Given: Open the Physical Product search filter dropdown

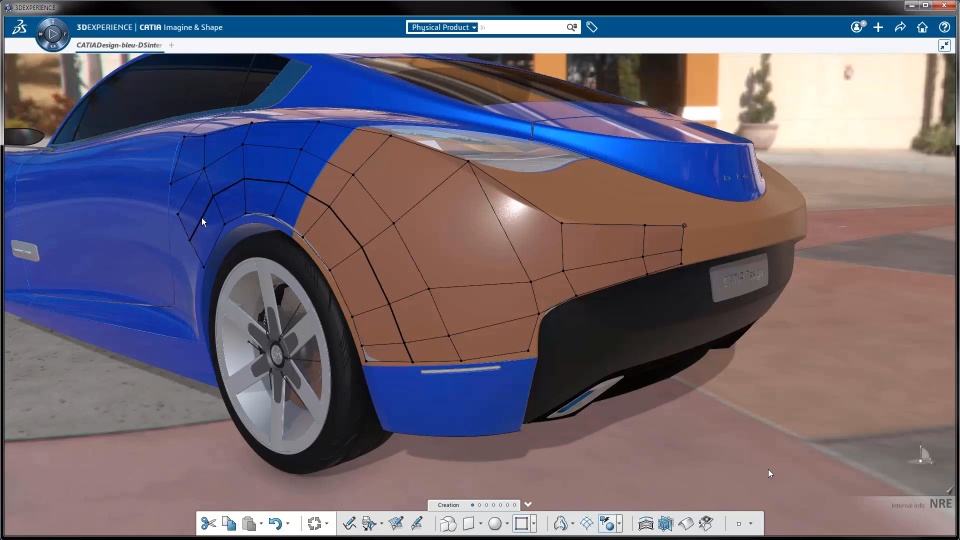Looking at the screenshot, I should [x=443, y=28].
